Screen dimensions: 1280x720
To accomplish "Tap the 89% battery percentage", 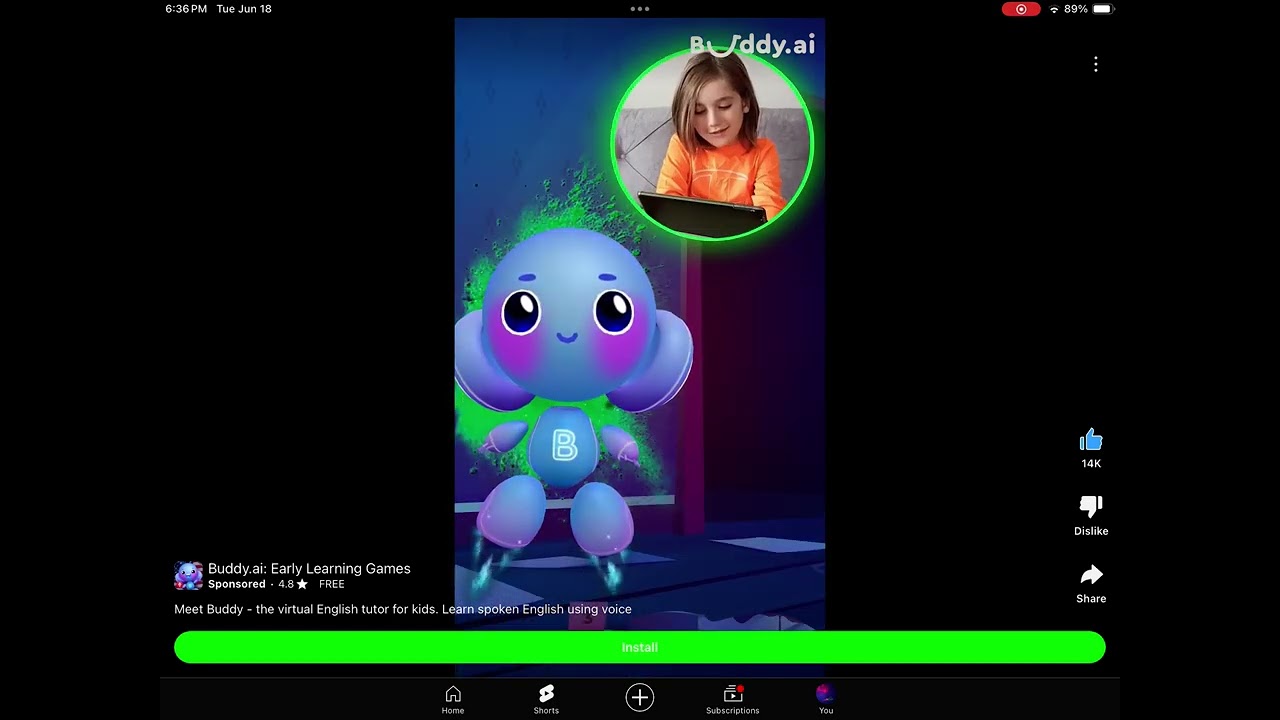I will click(x=1076, y=9).
